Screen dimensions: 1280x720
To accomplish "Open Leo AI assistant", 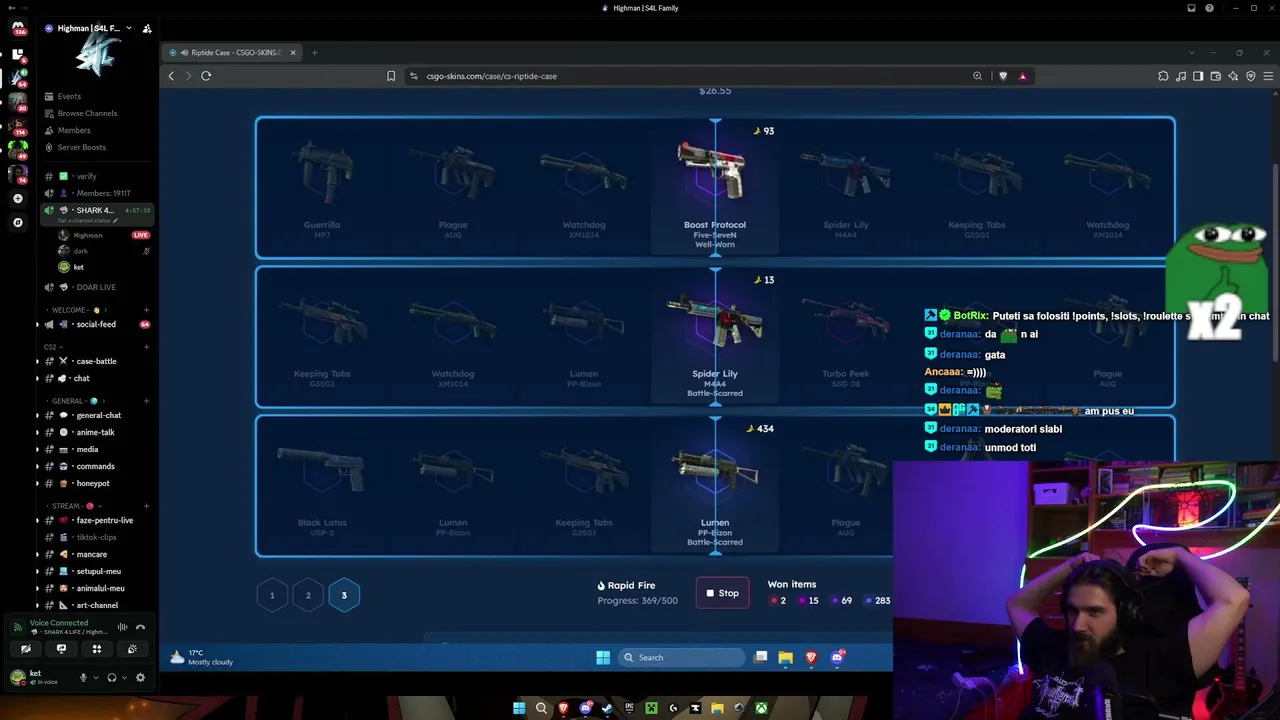I will [1233, 76].
